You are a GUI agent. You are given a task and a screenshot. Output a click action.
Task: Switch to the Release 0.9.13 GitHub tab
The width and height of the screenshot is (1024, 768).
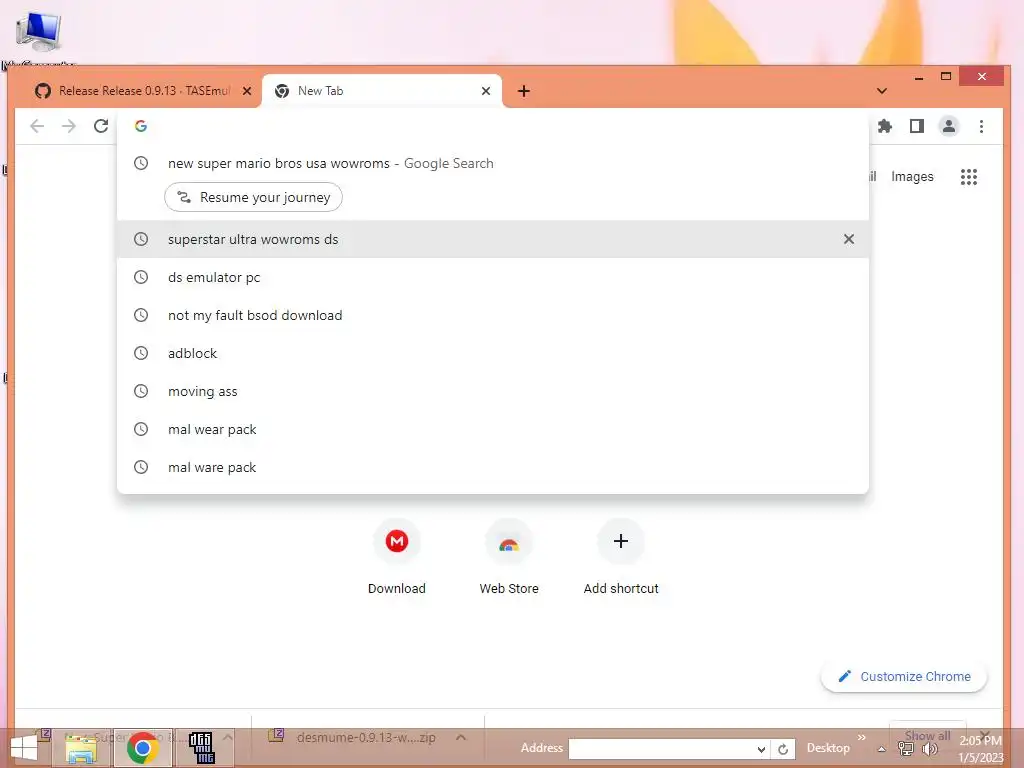pos(144,91)
